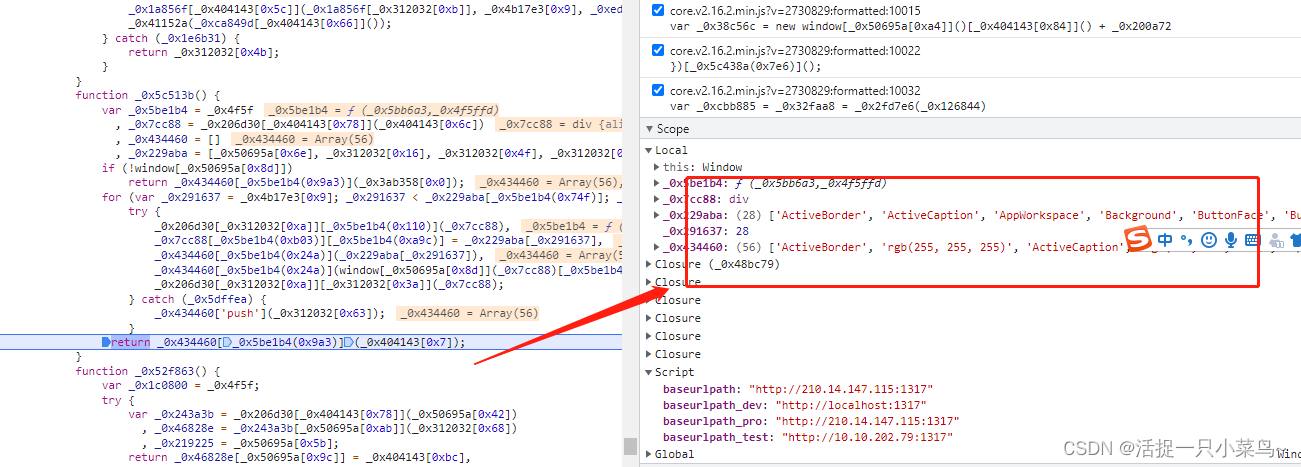Open the emoji smiley panel
Screen dimensions: 1301x467
(x=1209, y=240)
